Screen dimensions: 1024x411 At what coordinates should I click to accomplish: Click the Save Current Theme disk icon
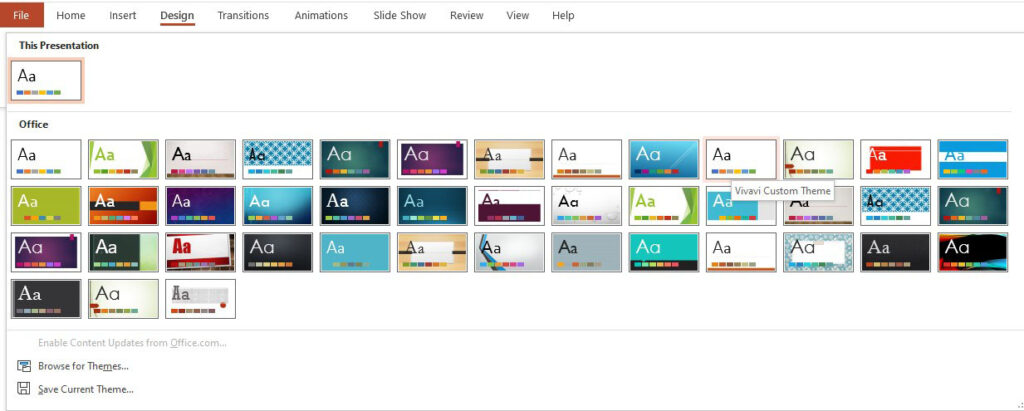(x=24, y=389)
